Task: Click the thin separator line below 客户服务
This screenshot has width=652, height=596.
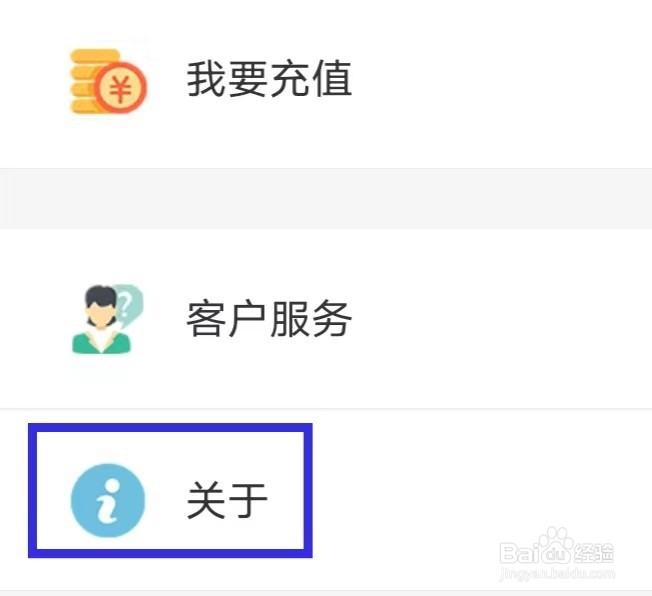Action: (326, 409)
